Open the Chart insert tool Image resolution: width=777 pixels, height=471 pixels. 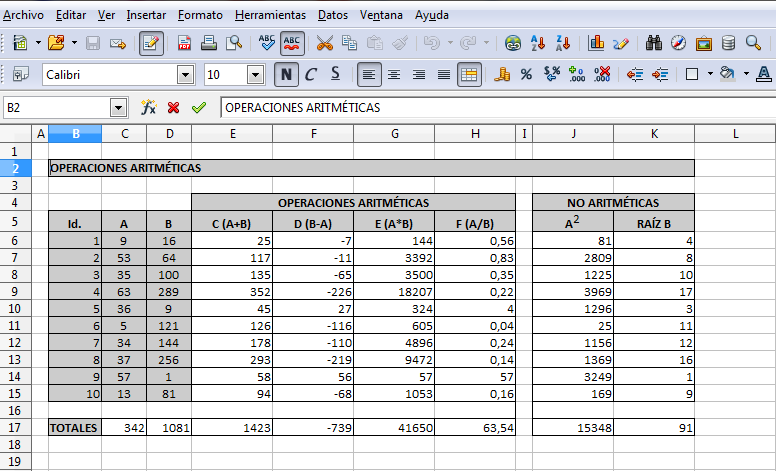click(597, 43)
